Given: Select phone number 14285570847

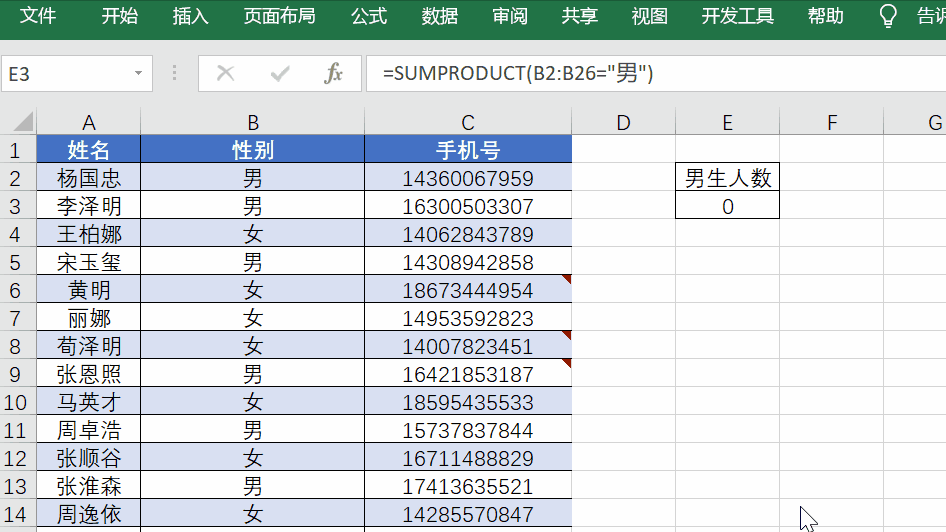Looking at the screenshot, I should [x=468, y=514].
